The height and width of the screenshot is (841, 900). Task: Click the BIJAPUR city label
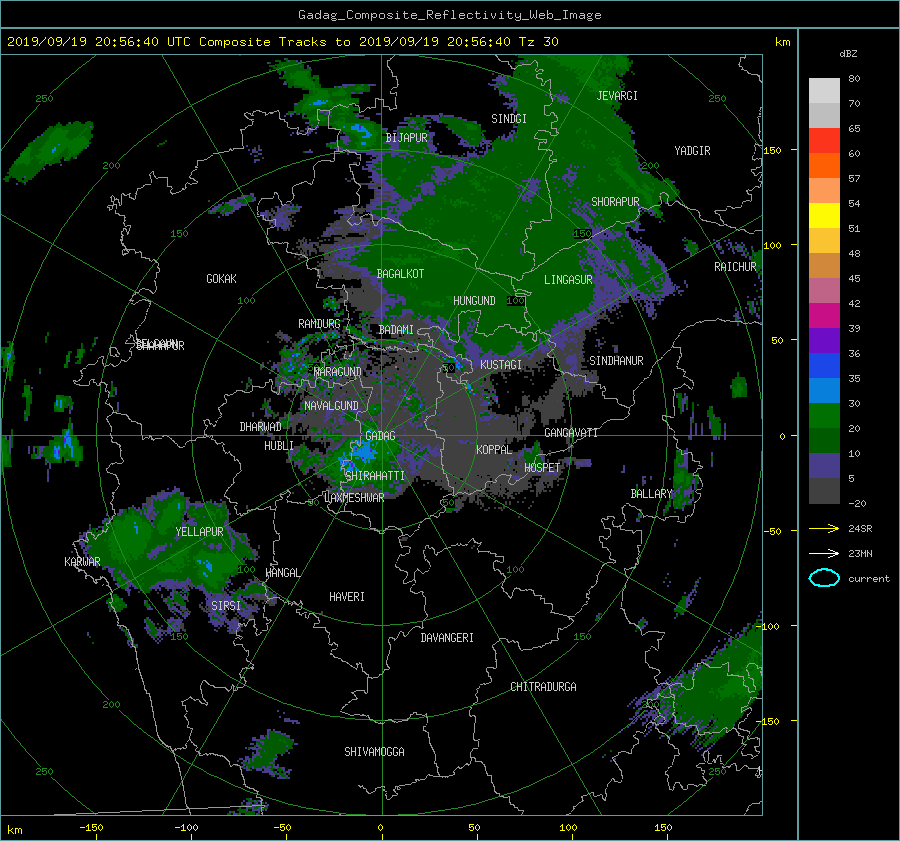[x=406, y=138]
